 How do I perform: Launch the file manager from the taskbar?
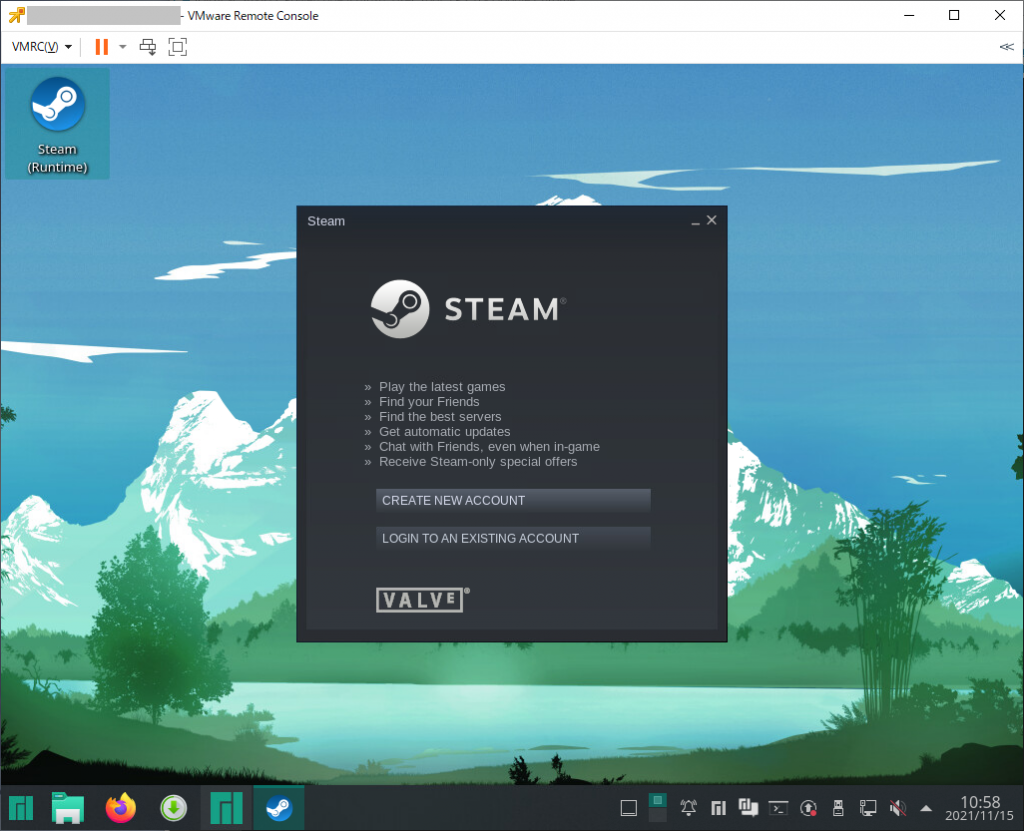(x=68, y=808)
